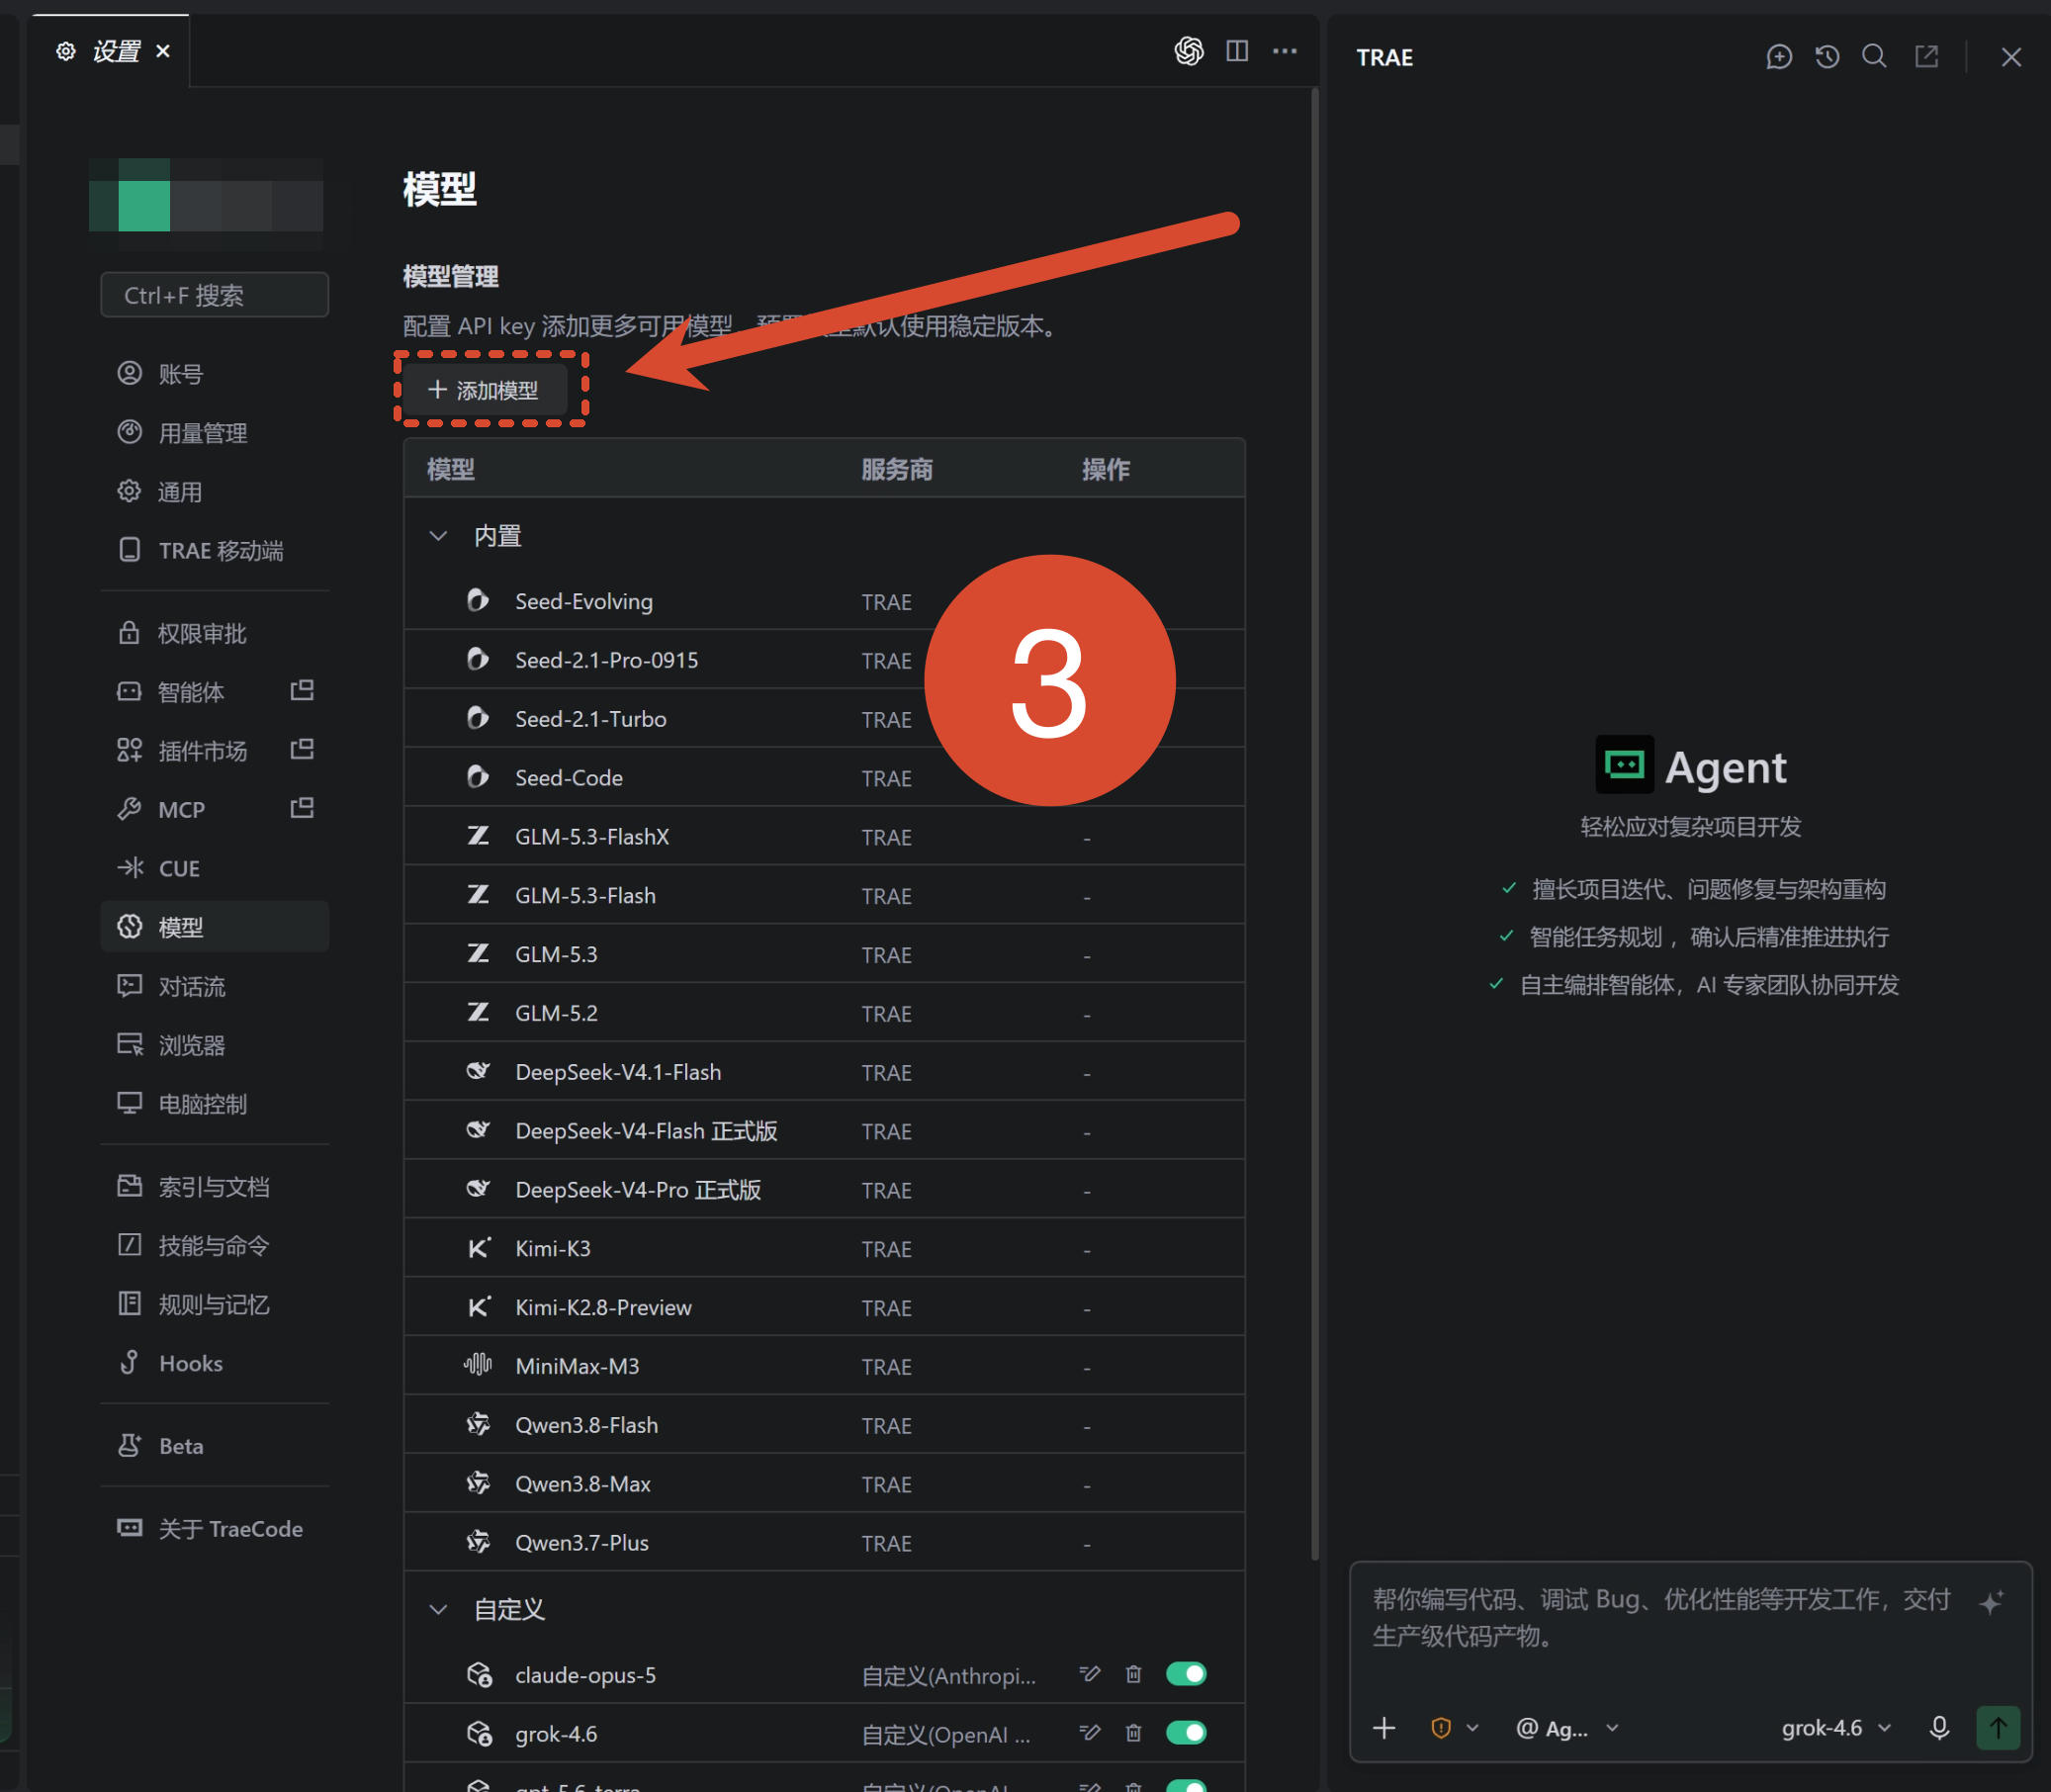Add attachment with plus icon
Image resolution: width=2051 pixels, height=1792 pixels.
tap(1384, 1728)
